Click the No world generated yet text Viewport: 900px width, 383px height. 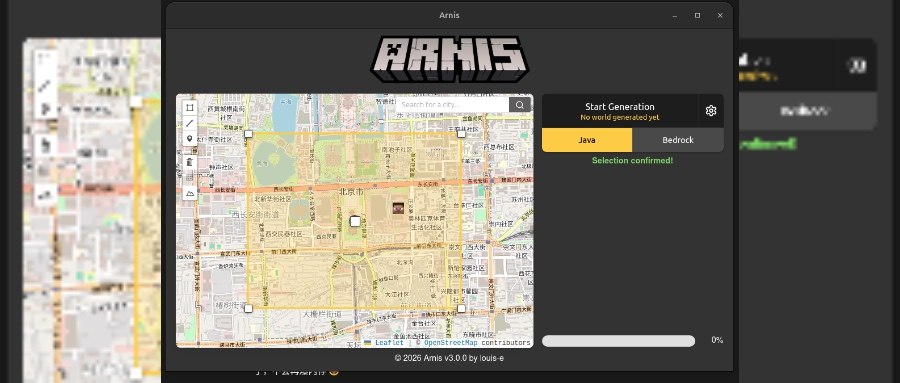pyautogui.click(x=620, y=118)
